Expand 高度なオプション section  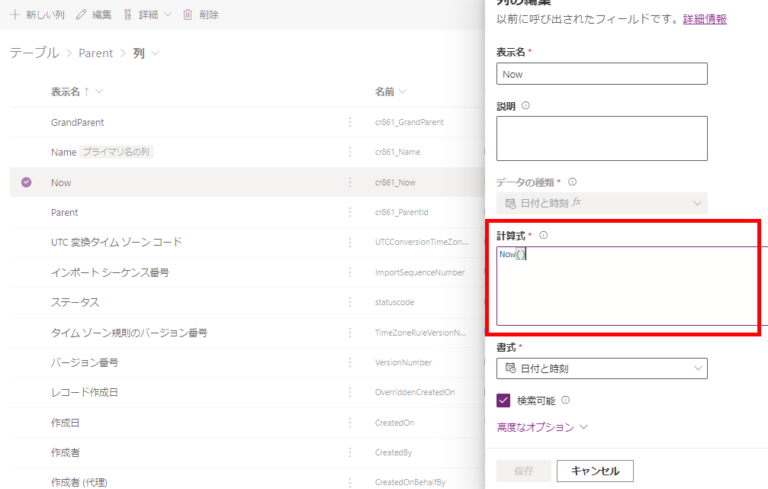(x=541, y=427)
